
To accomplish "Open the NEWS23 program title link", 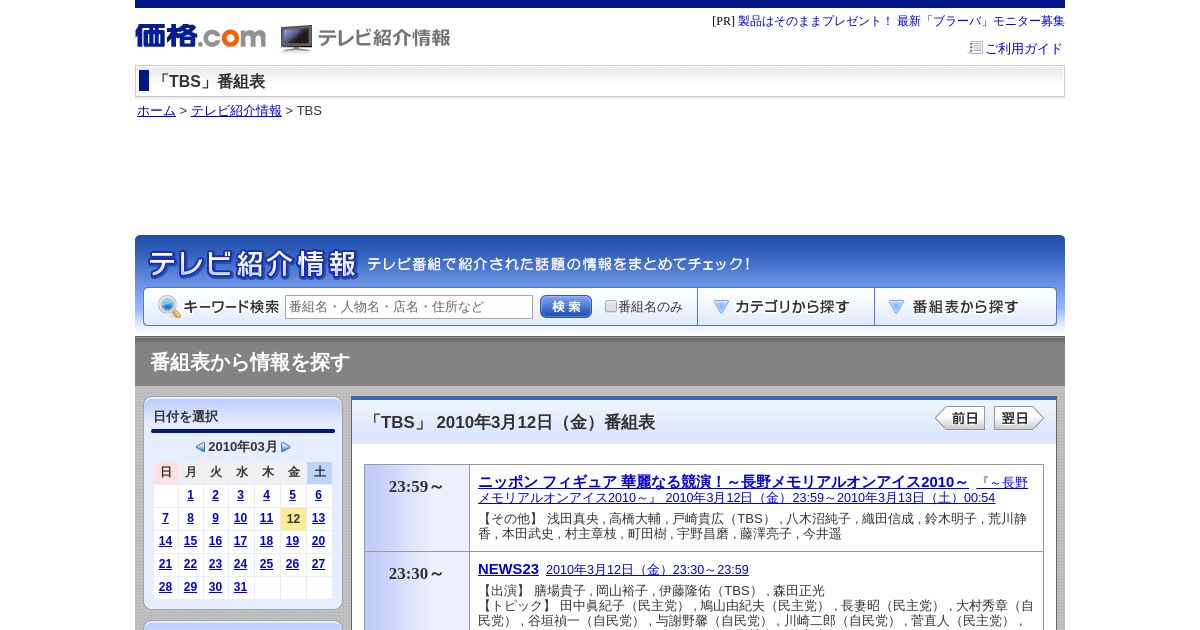I will (508, 569).
